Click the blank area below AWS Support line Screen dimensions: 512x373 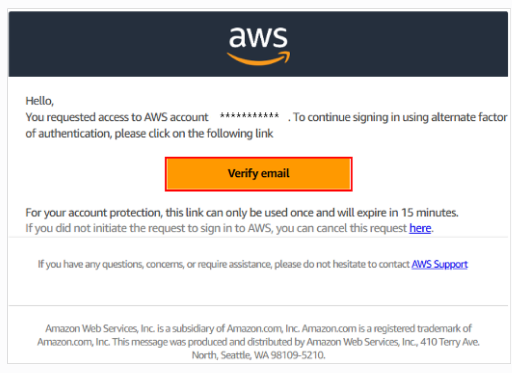[258, 287]
